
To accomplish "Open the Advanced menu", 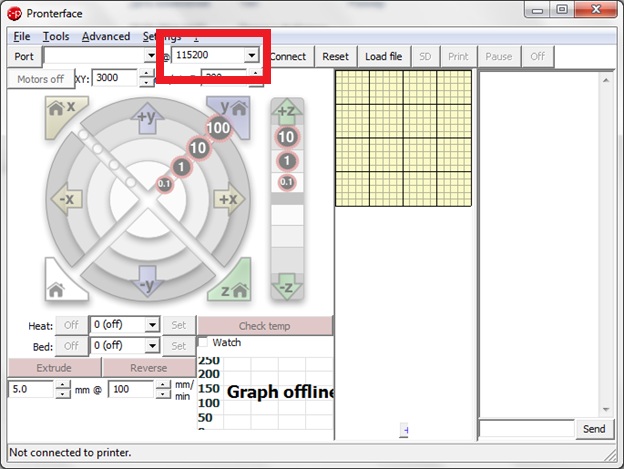I will [105, 36].
